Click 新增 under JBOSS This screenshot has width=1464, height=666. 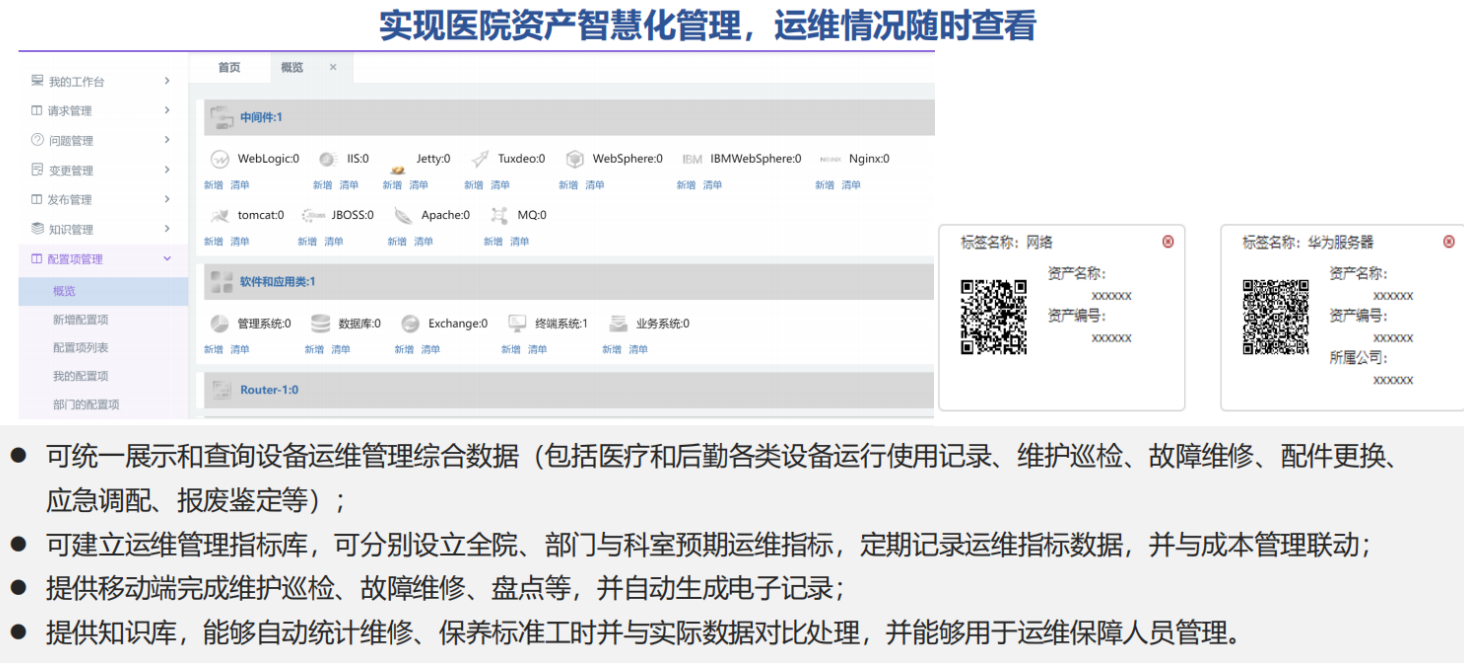(308, 241)
